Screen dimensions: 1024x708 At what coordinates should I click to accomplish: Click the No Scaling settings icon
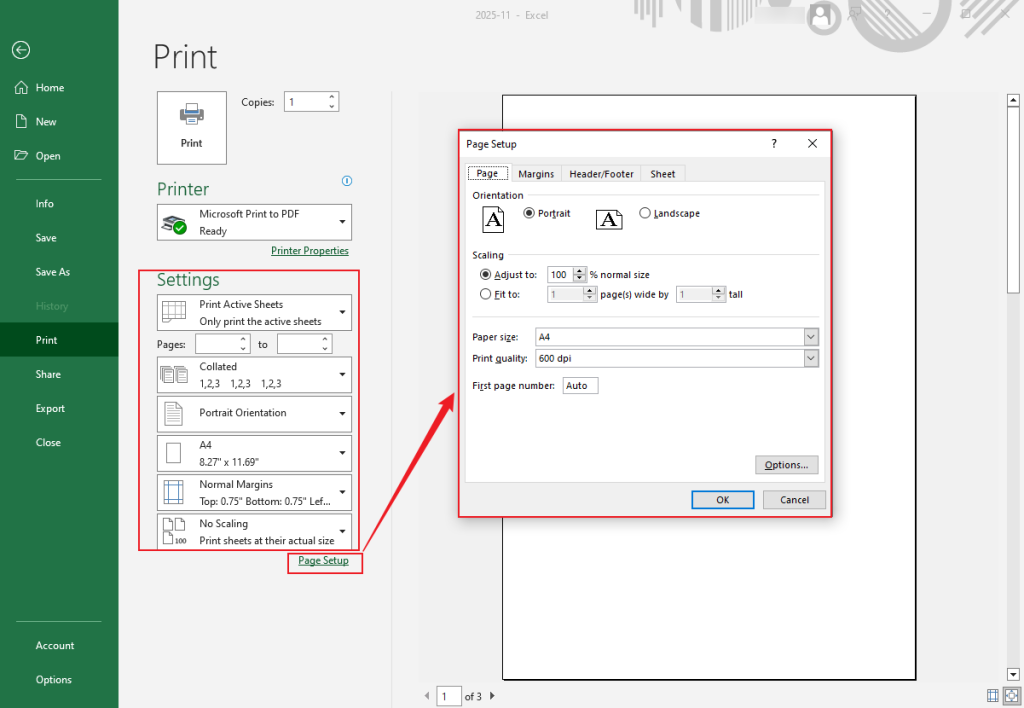(x=175, y=530)
